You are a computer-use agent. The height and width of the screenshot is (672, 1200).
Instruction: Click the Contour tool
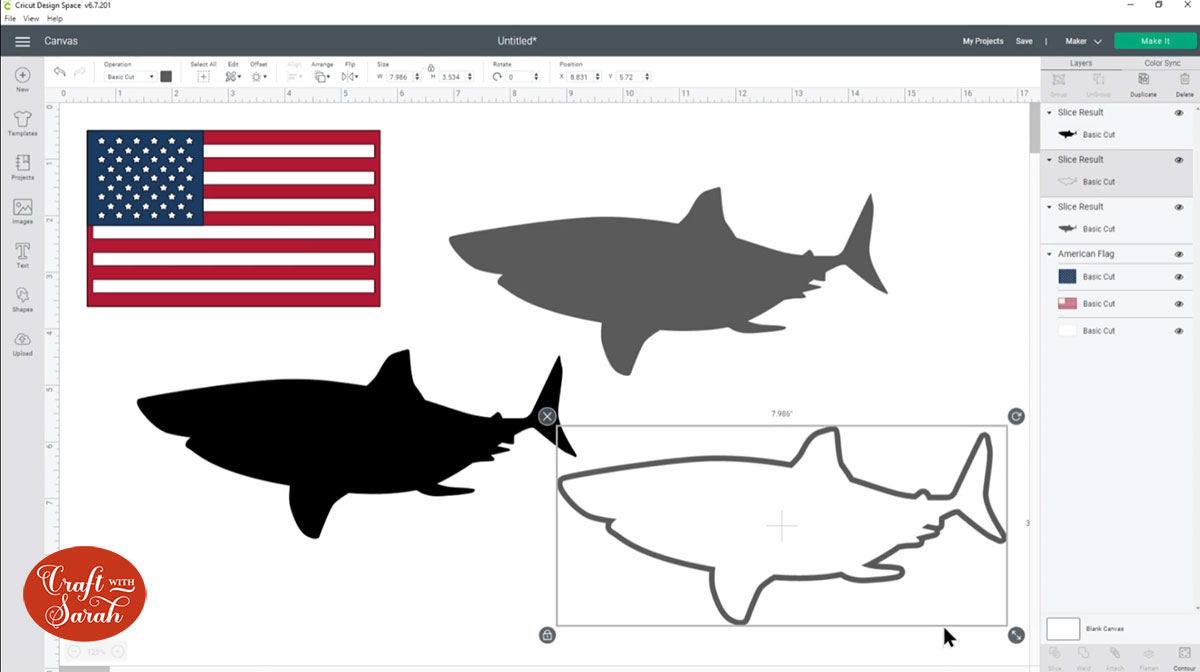click(x=1184, y=658)
